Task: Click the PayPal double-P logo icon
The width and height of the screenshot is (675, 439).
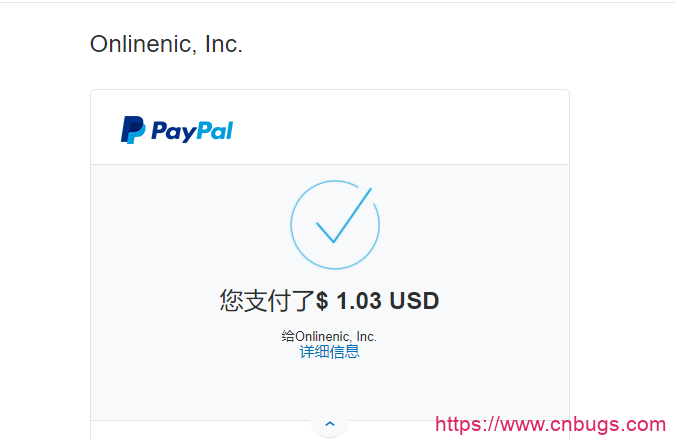Action: (x=133, y=130)
